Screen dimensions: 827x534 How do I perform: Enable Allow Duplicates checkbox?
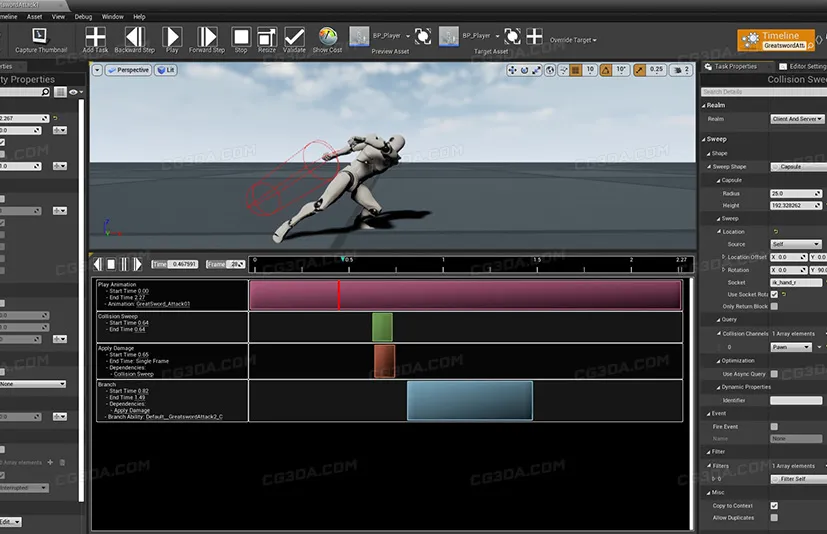(774, 518)
